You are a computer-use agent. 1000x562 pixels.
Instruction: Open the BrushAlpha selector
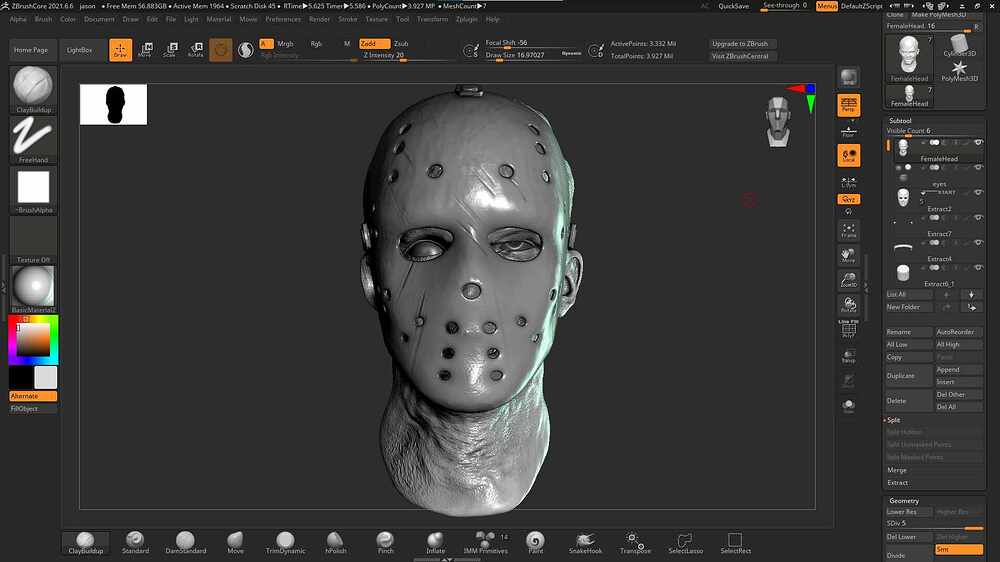(33, 190)
